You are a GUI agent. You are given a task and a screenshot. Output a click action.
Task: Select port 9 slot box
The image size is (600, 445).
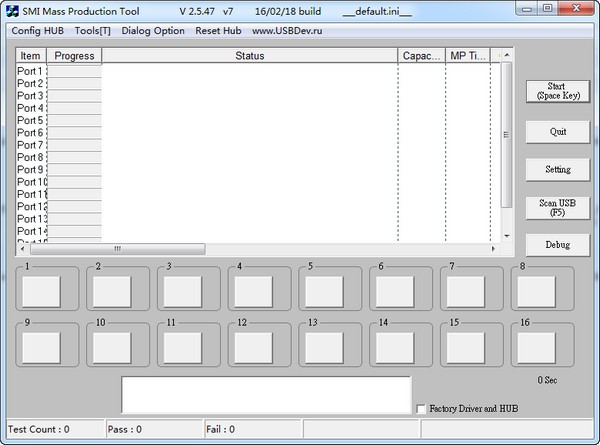tap(42, 348)
